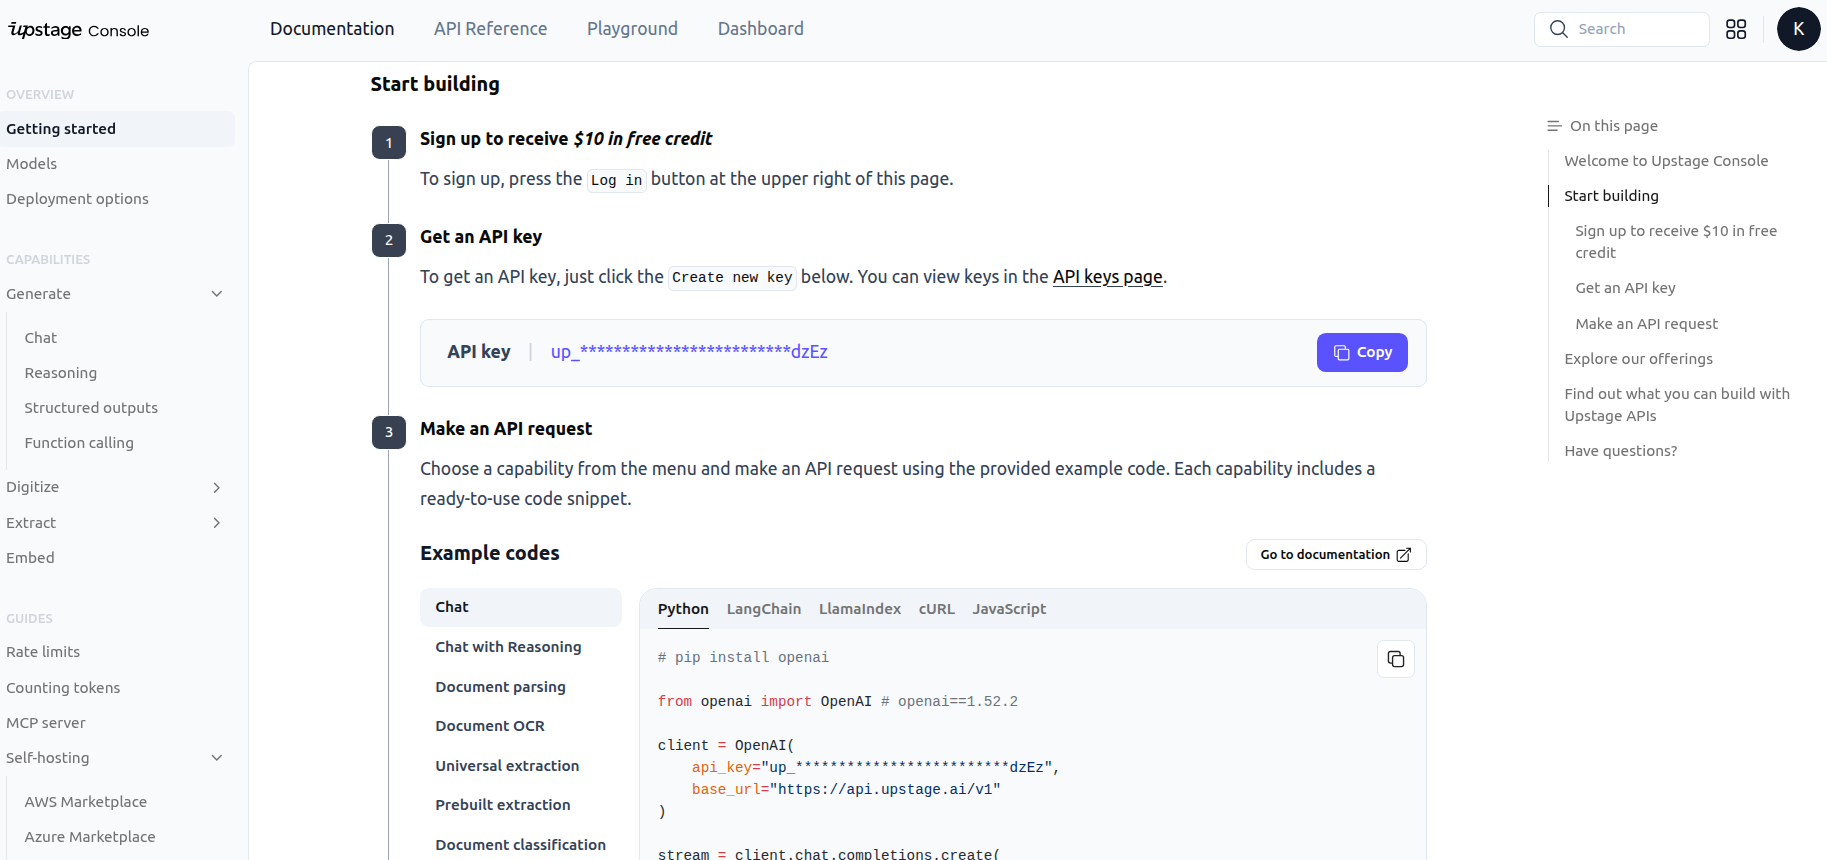Go to the Dashboard page
1827x860 pixels.
tap(760, 29)
